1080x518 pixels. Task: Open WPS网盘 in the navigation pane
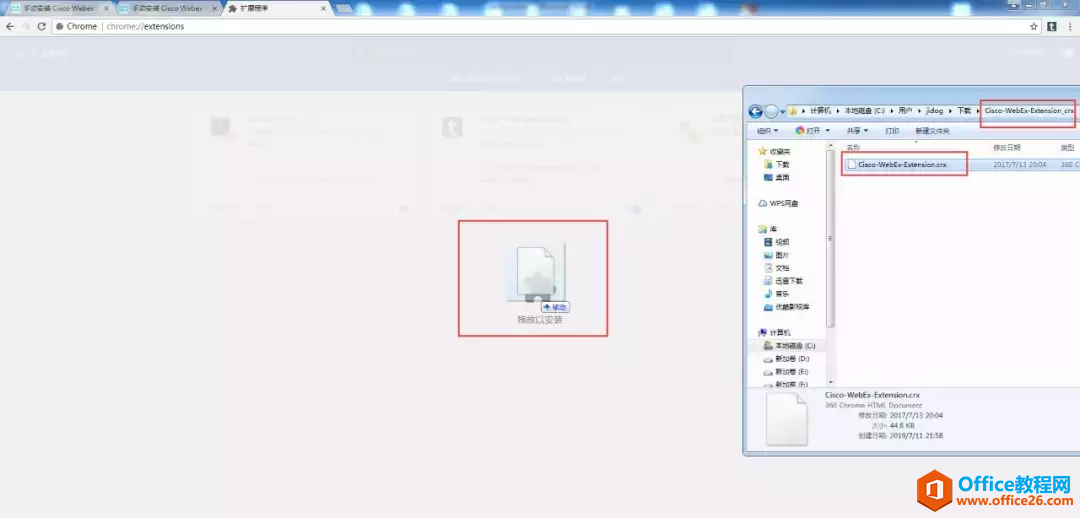pyautogui.click(x=778, y=203)
